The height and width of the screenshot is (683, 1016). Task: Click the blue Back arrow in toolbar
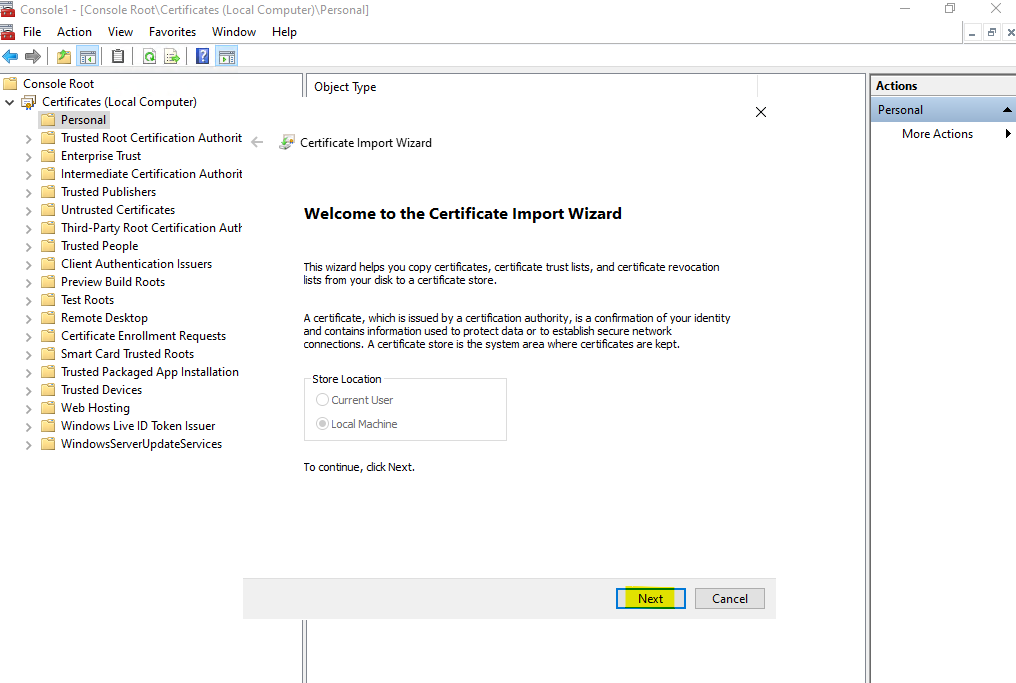(10, 56)
